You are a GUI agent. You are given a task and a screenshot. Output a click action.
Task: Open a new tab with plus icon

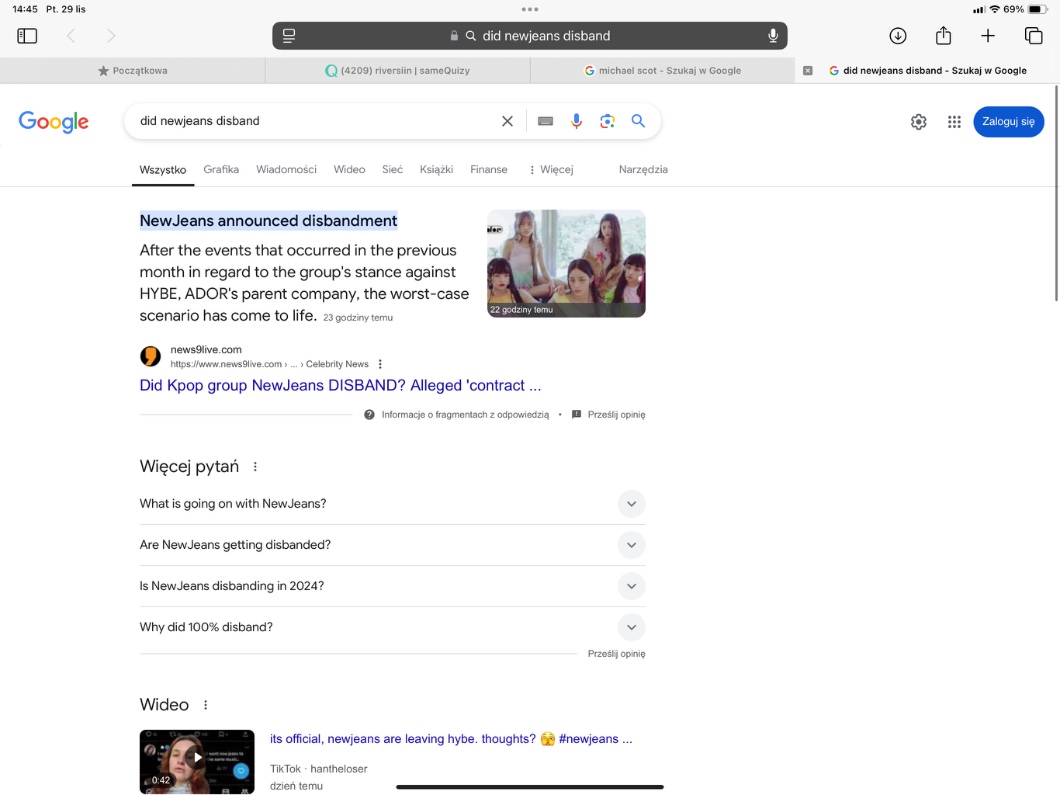click(988, 36)
